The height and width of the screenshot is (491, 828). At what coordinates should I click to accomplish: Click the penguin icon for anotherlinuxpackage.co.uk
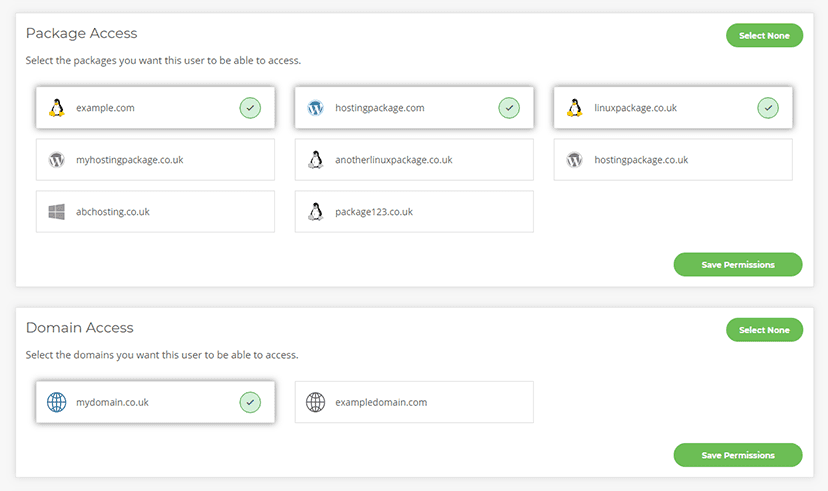pyautogui.click(x=316, y=159)
